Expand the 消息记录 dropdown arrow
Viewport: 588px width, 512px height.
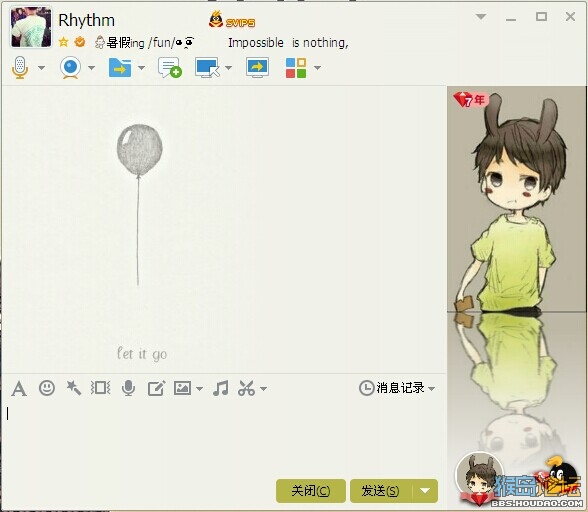click(x=432, y=389)
